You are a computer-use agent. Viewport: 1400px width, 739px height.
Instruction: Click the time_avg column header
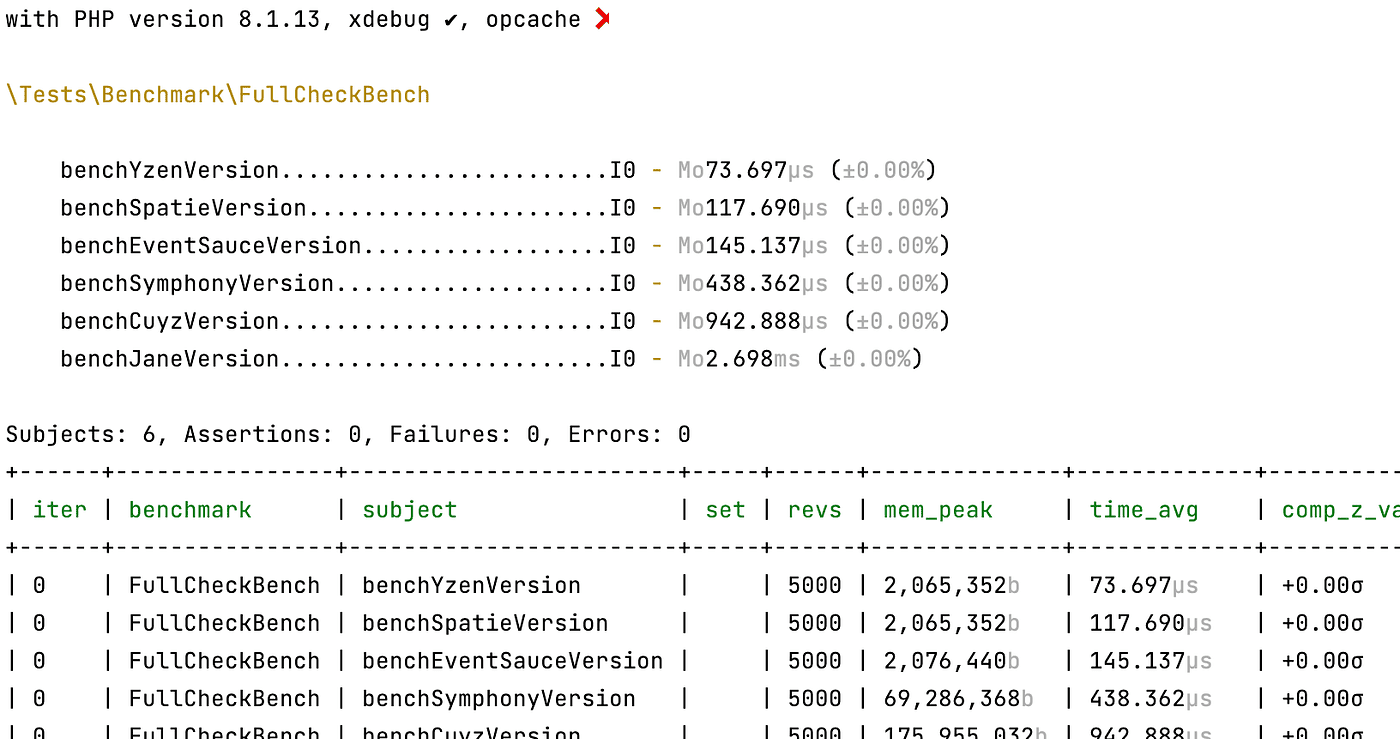1144,510
